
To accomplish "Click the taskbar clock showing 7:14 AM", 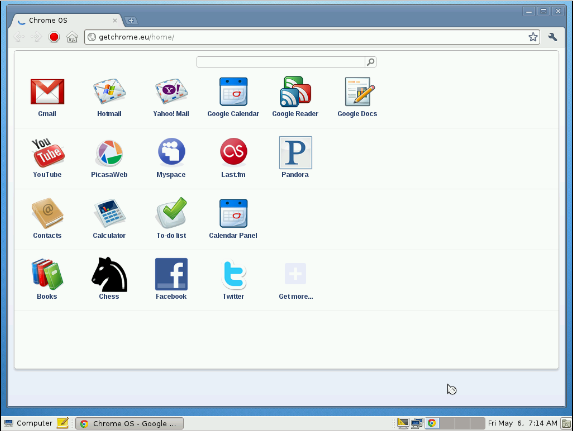I will [523, 423].
